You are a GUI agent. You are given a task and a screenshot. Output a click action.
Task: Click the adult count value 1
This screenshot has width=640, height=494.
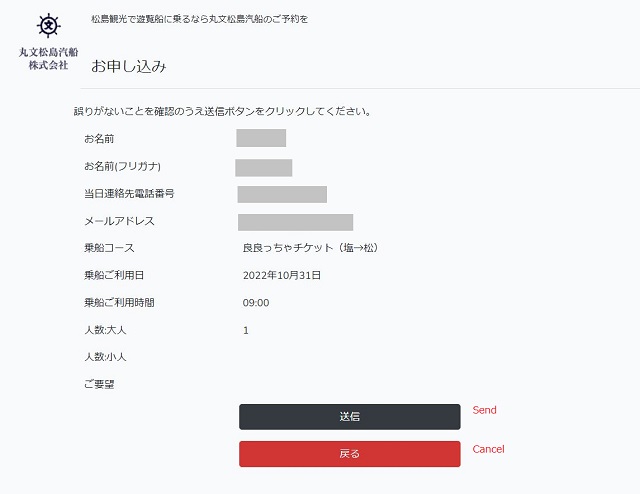pos(246,330)
